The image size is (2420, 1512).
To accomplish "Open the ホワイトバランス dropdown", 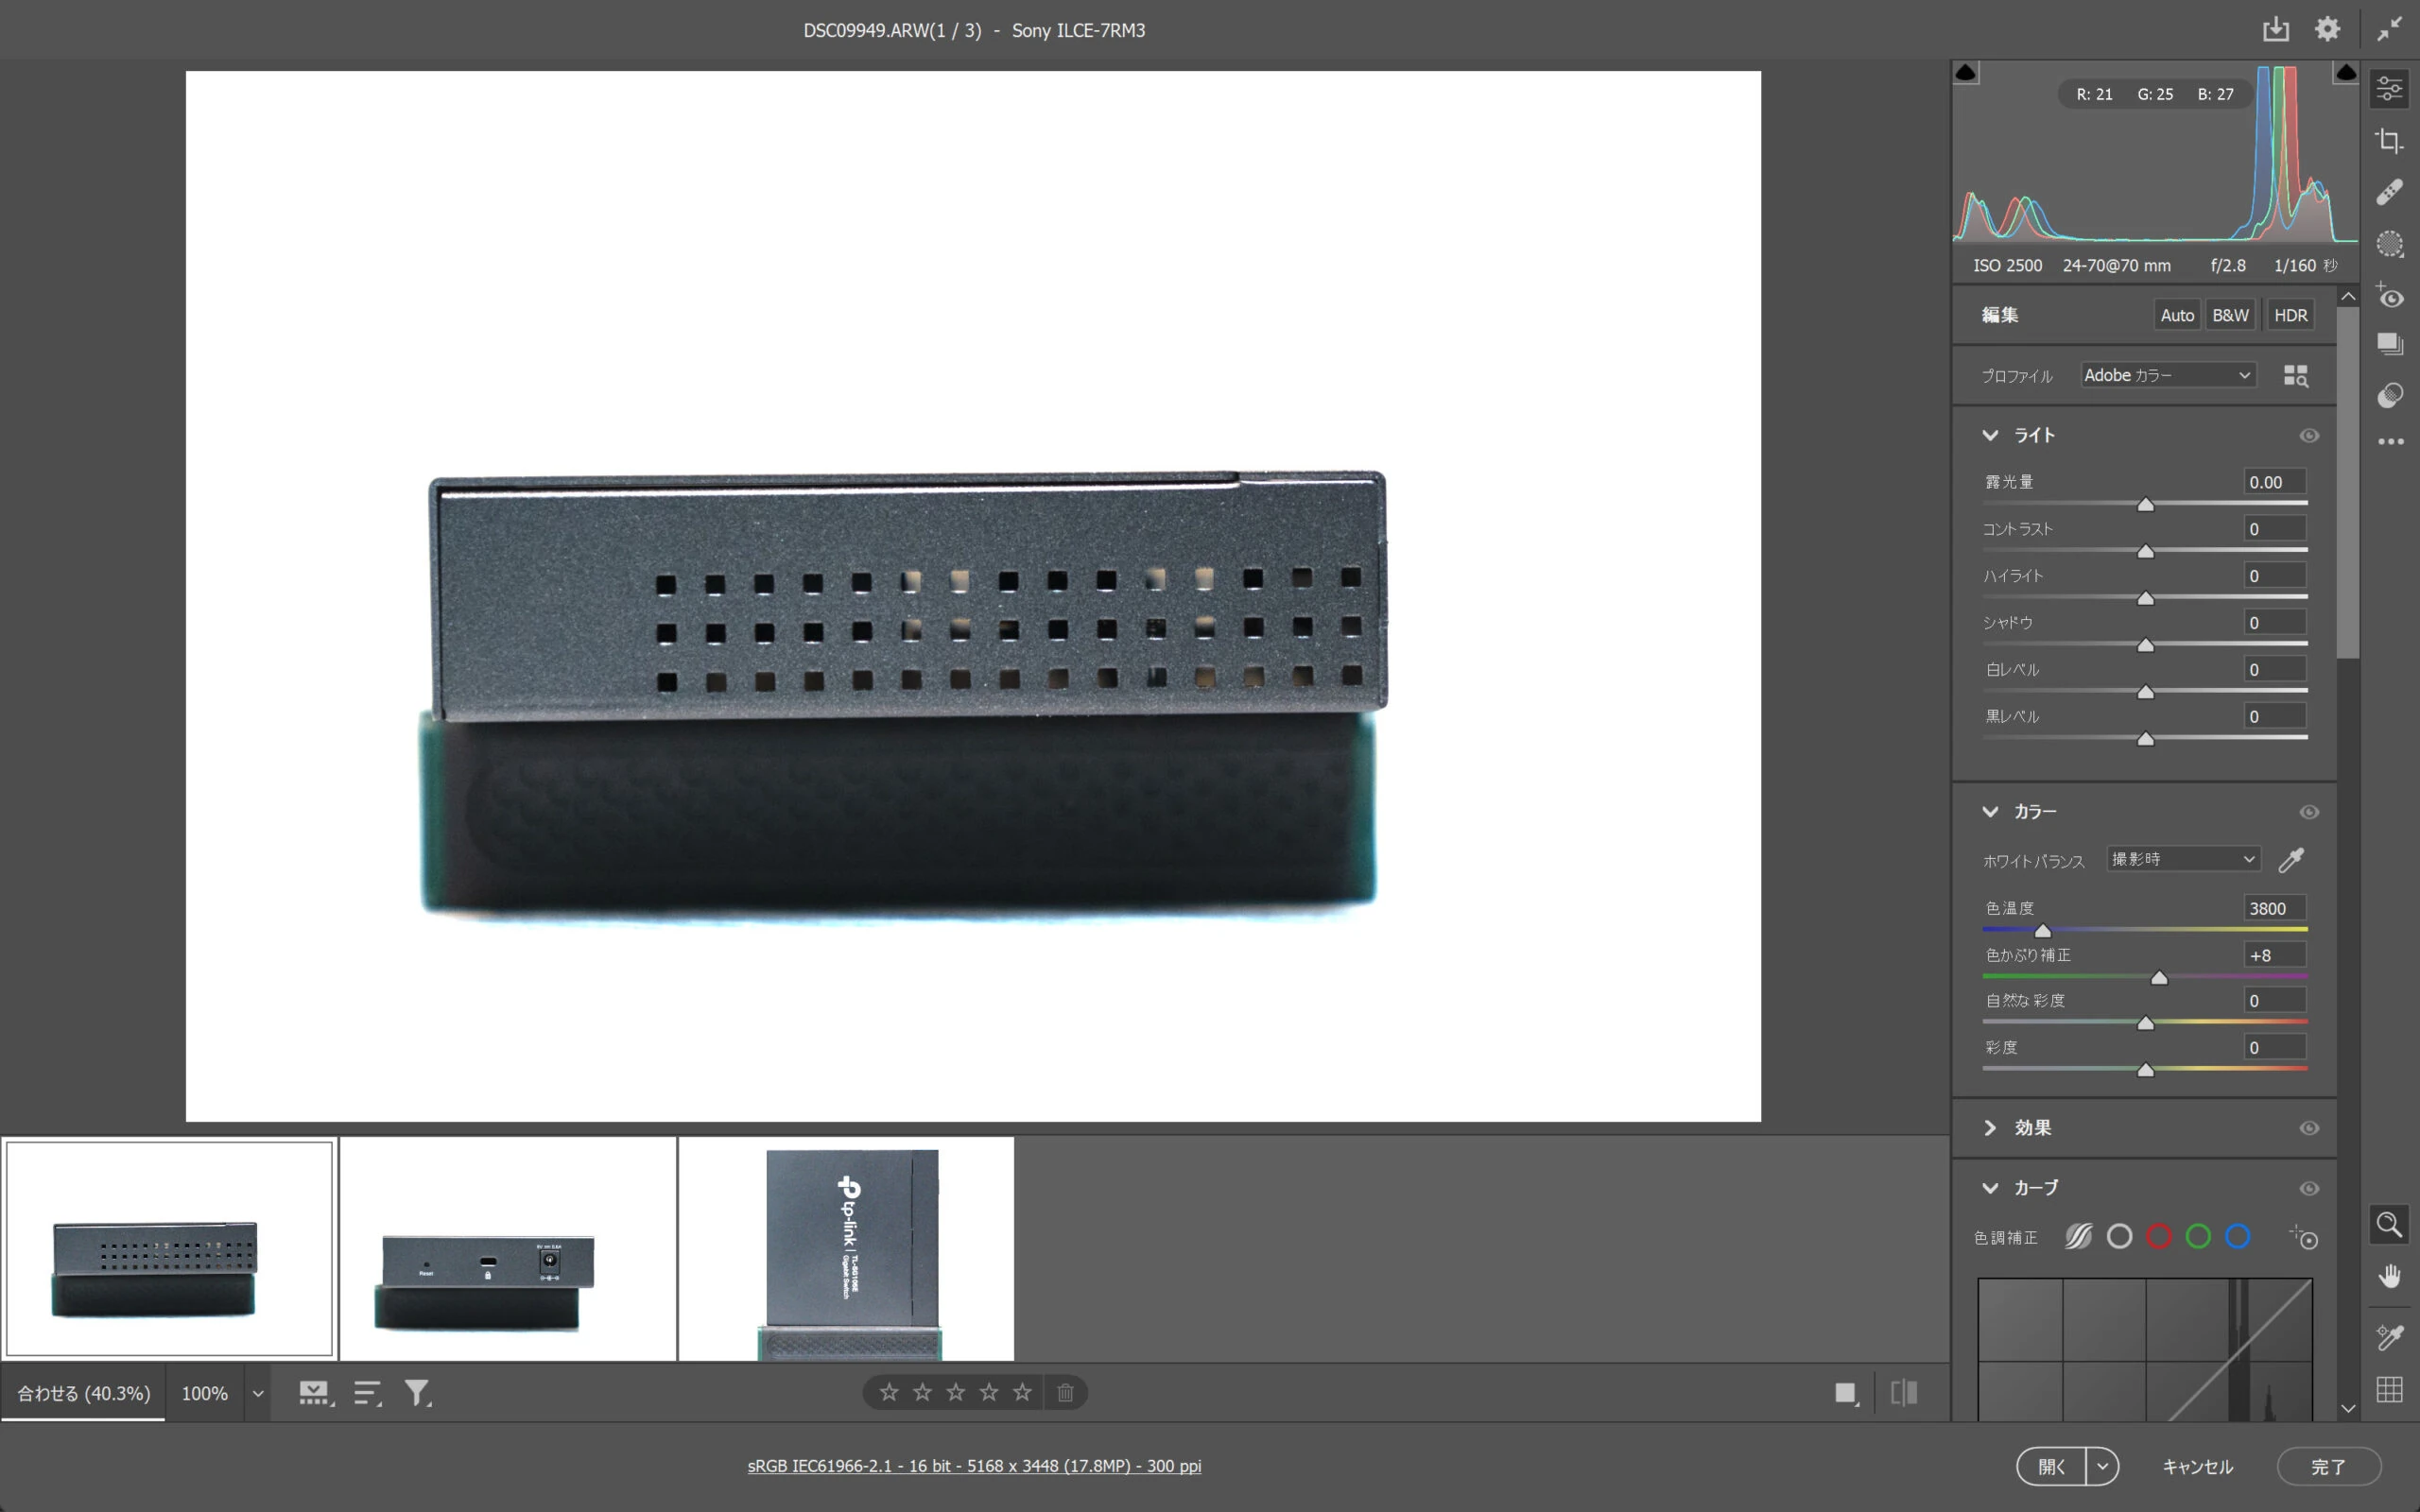I will (2183, 859).
